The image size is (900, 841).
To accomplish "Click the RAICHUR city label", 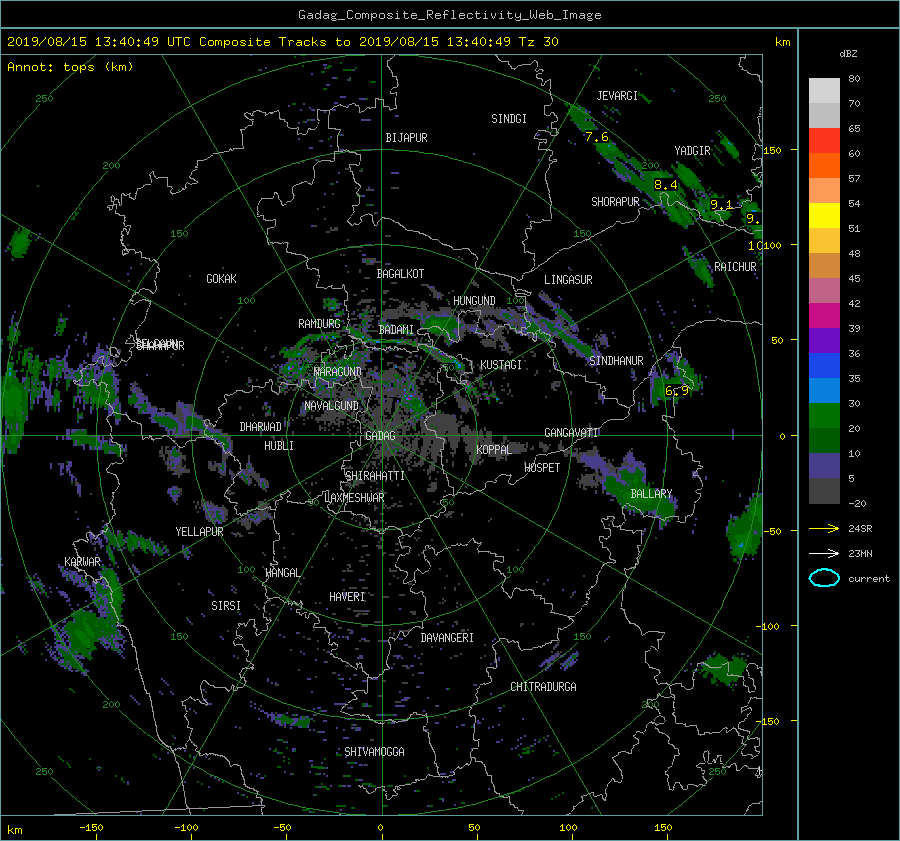I will pos(735,267).
